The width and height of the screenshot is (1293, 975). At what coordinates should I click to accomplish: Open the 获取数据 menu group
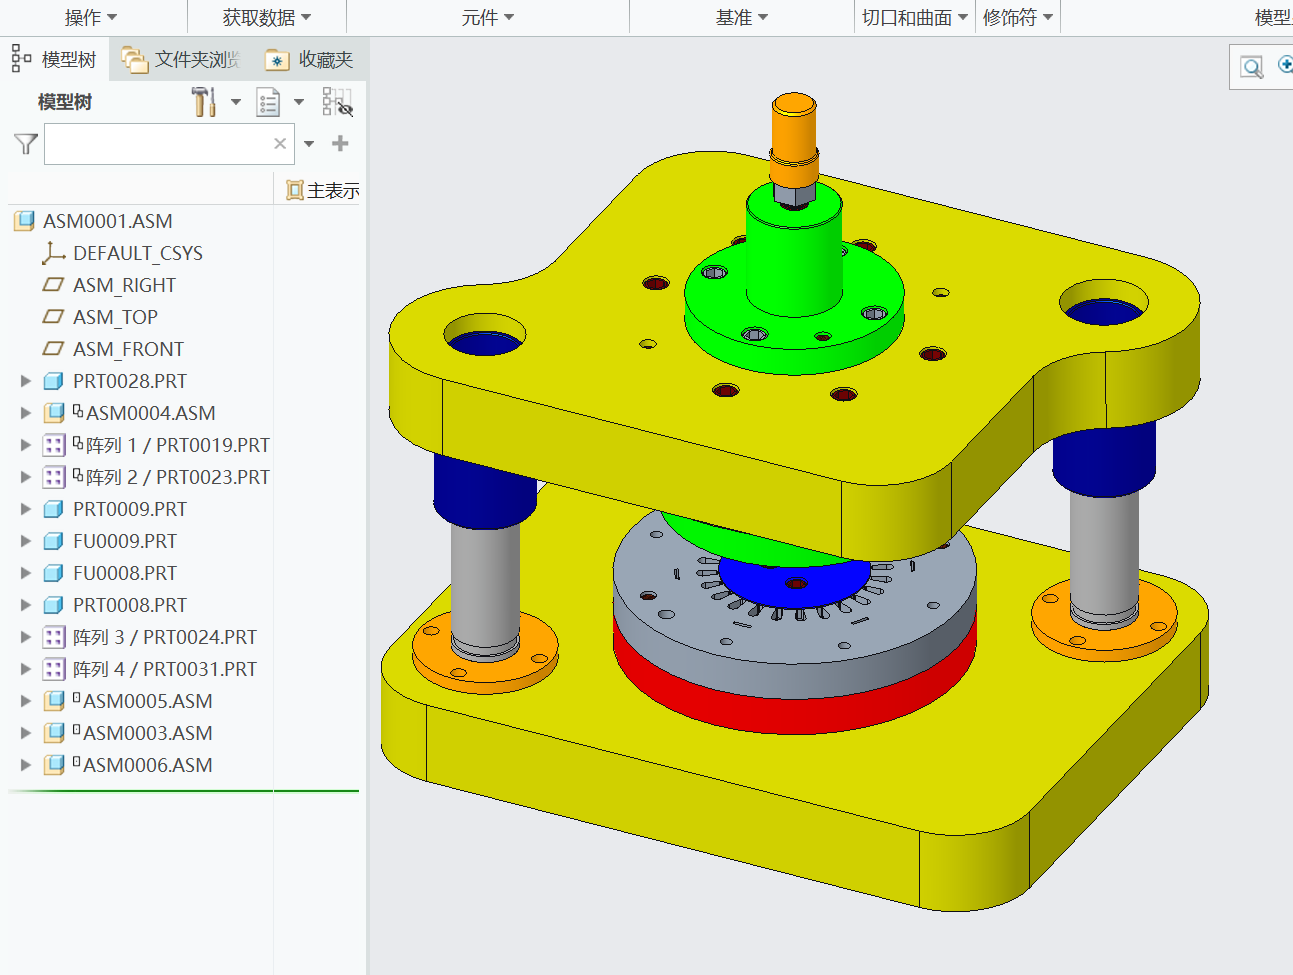click(266, 17)
